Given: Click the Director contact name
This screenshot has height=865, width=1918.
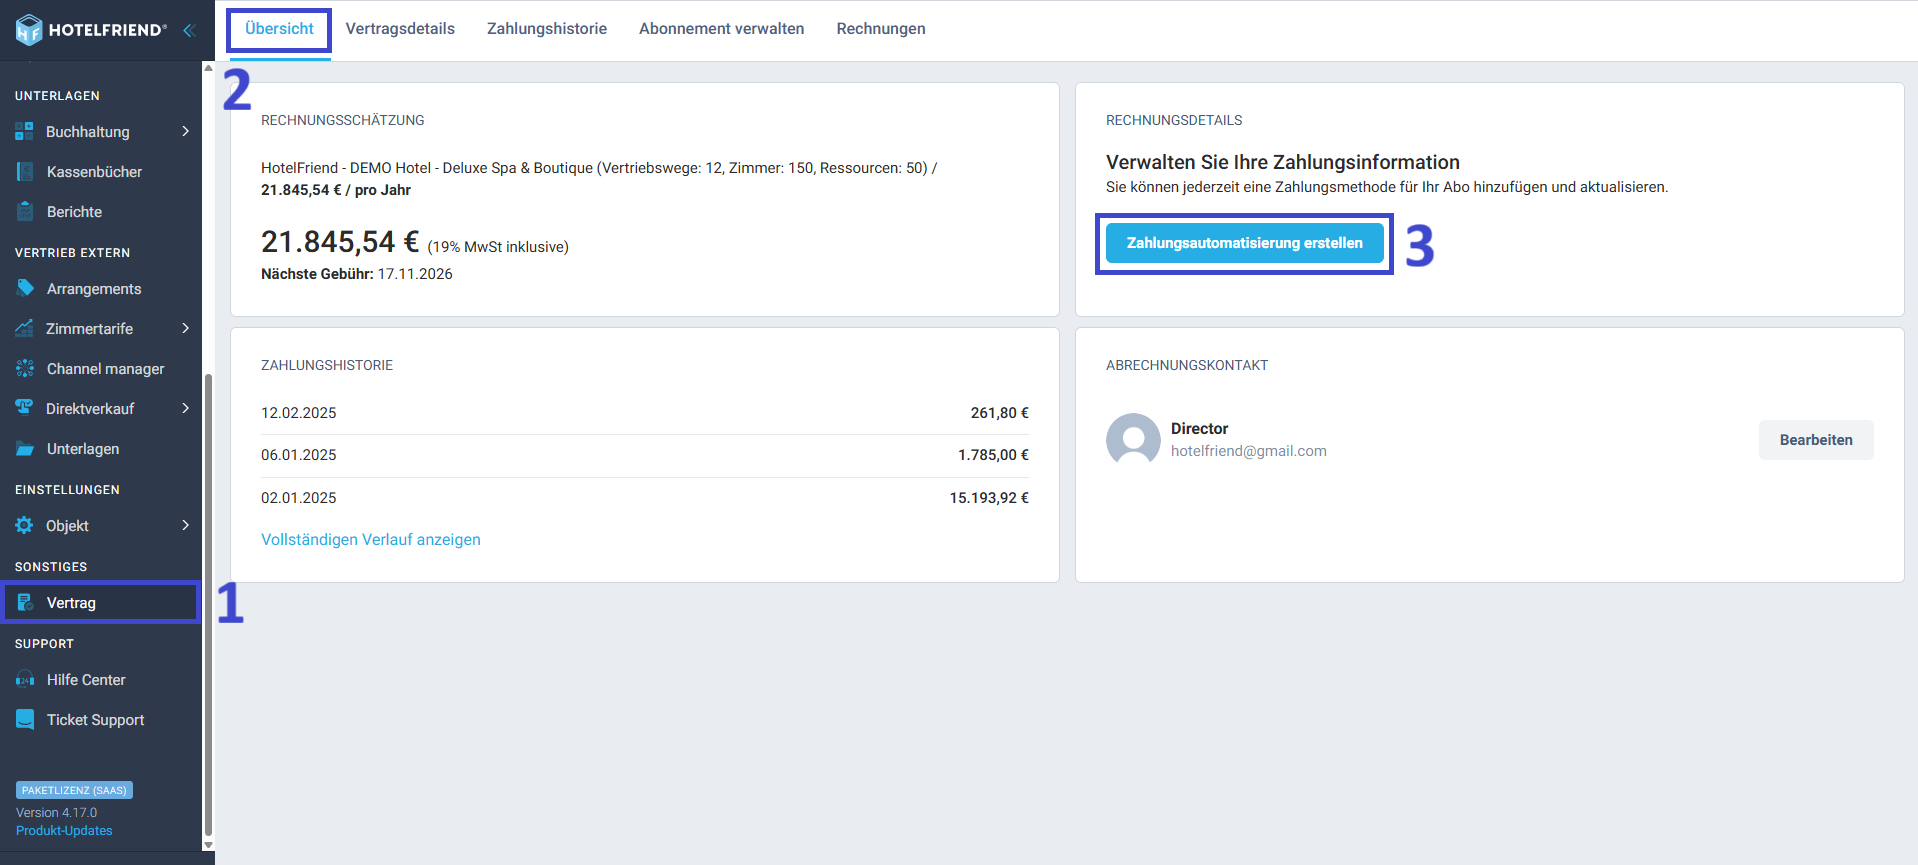Looking at the screenshot, I should 1199,429.
